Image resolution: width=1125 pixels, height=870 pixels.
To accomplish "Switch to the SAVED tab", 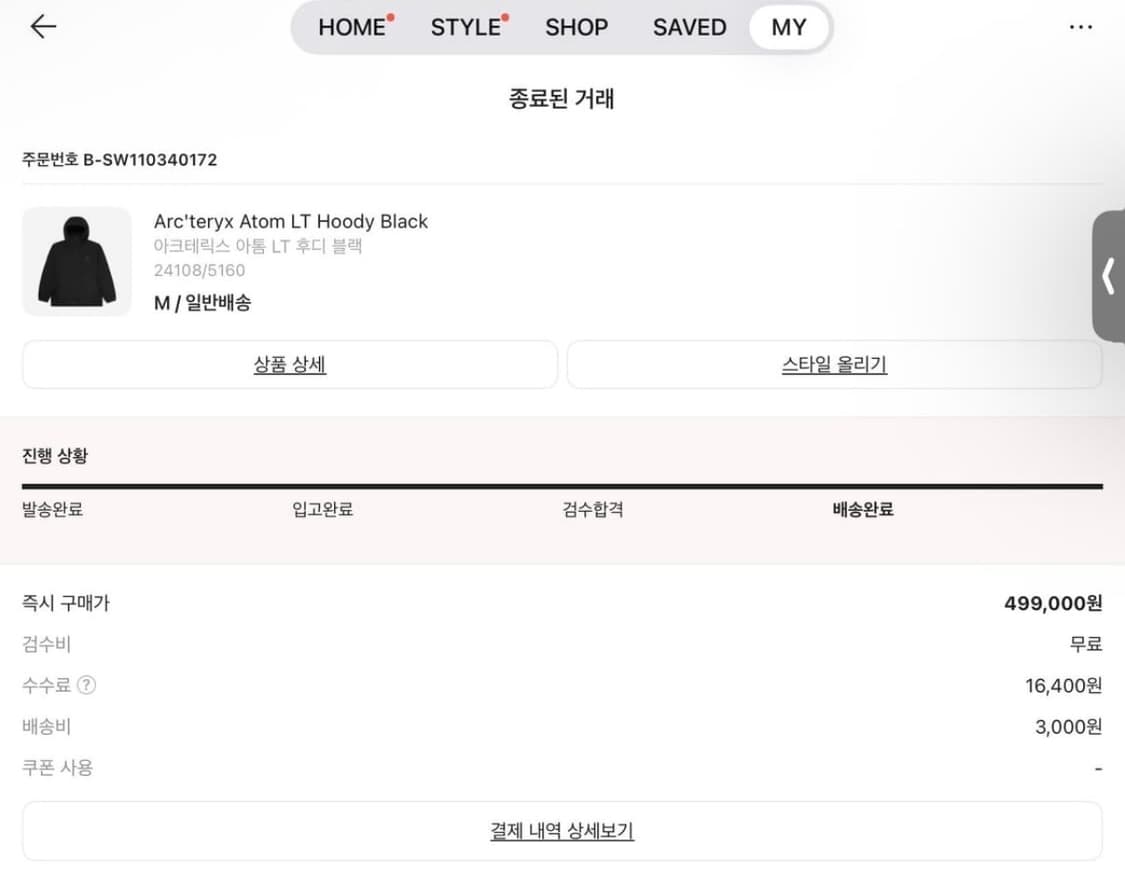I will [x=688, y=27].
